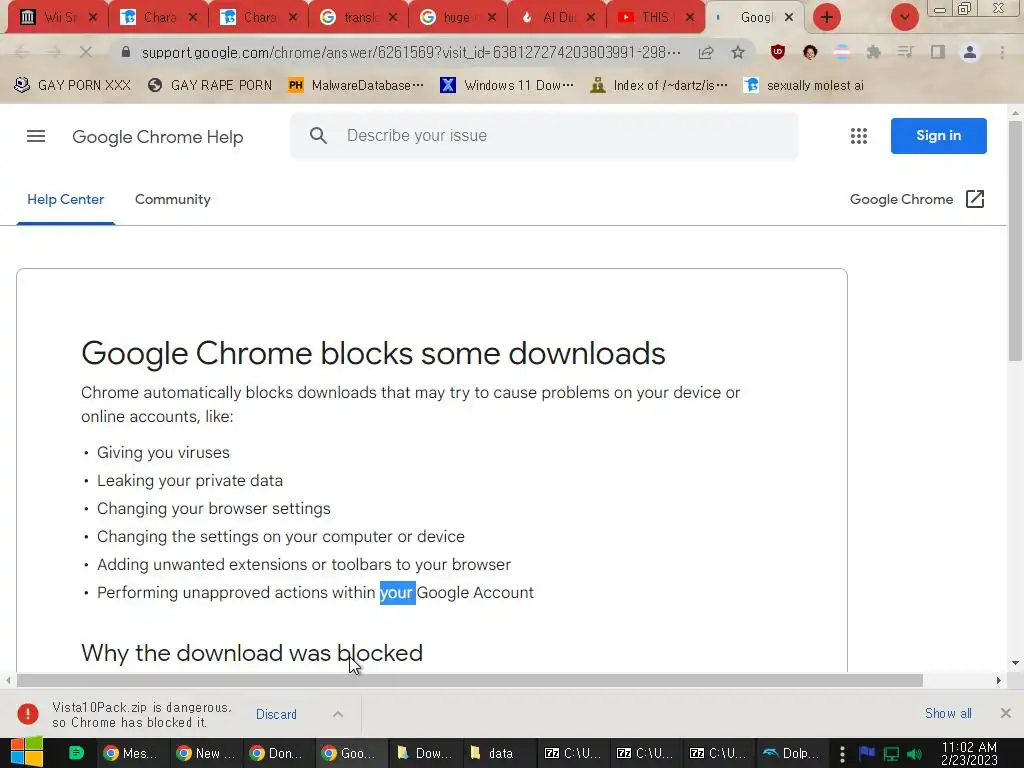Click the highlighted word 'your'

coord(398,592)
